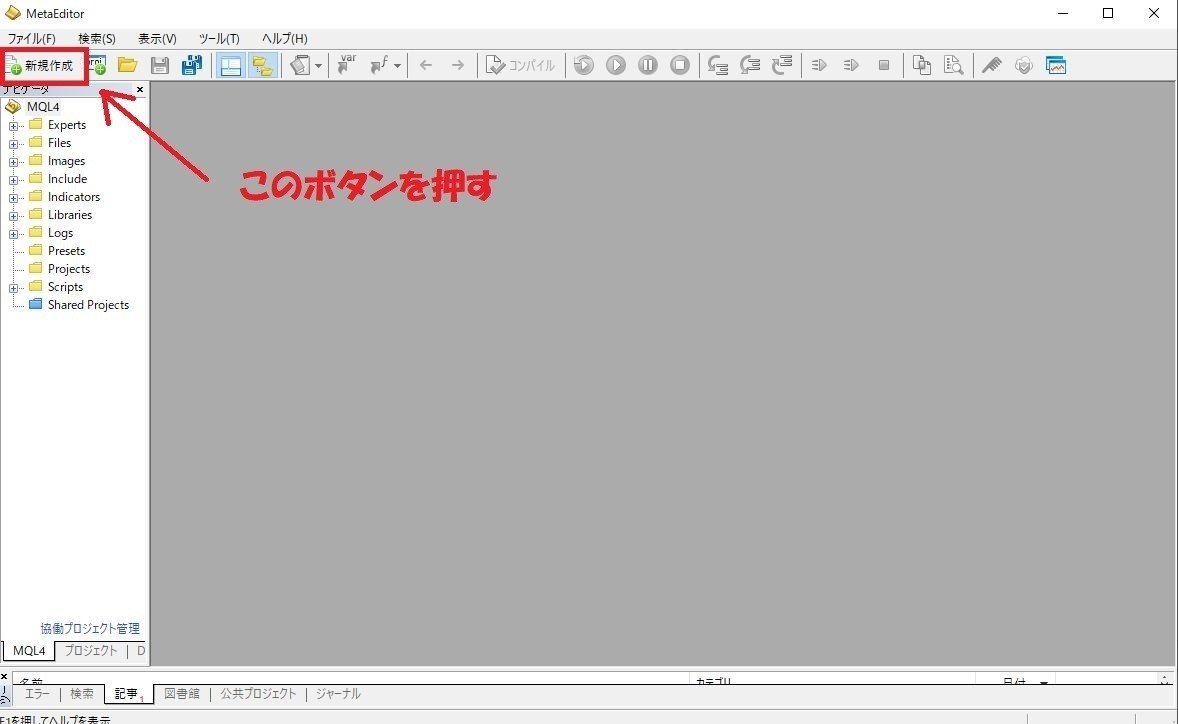Open 協働プロジェクト管理 link
Viewport: 1178px width, 724px height.
coord(91,628)
